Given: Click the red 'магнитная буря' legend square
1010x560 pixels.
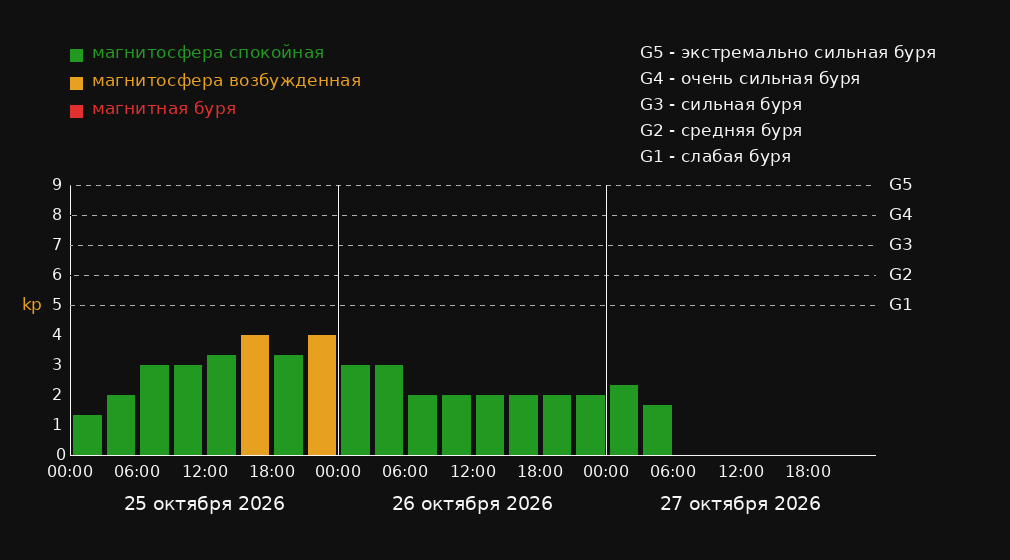Looking at the screenshot, I should coord(77,111).
